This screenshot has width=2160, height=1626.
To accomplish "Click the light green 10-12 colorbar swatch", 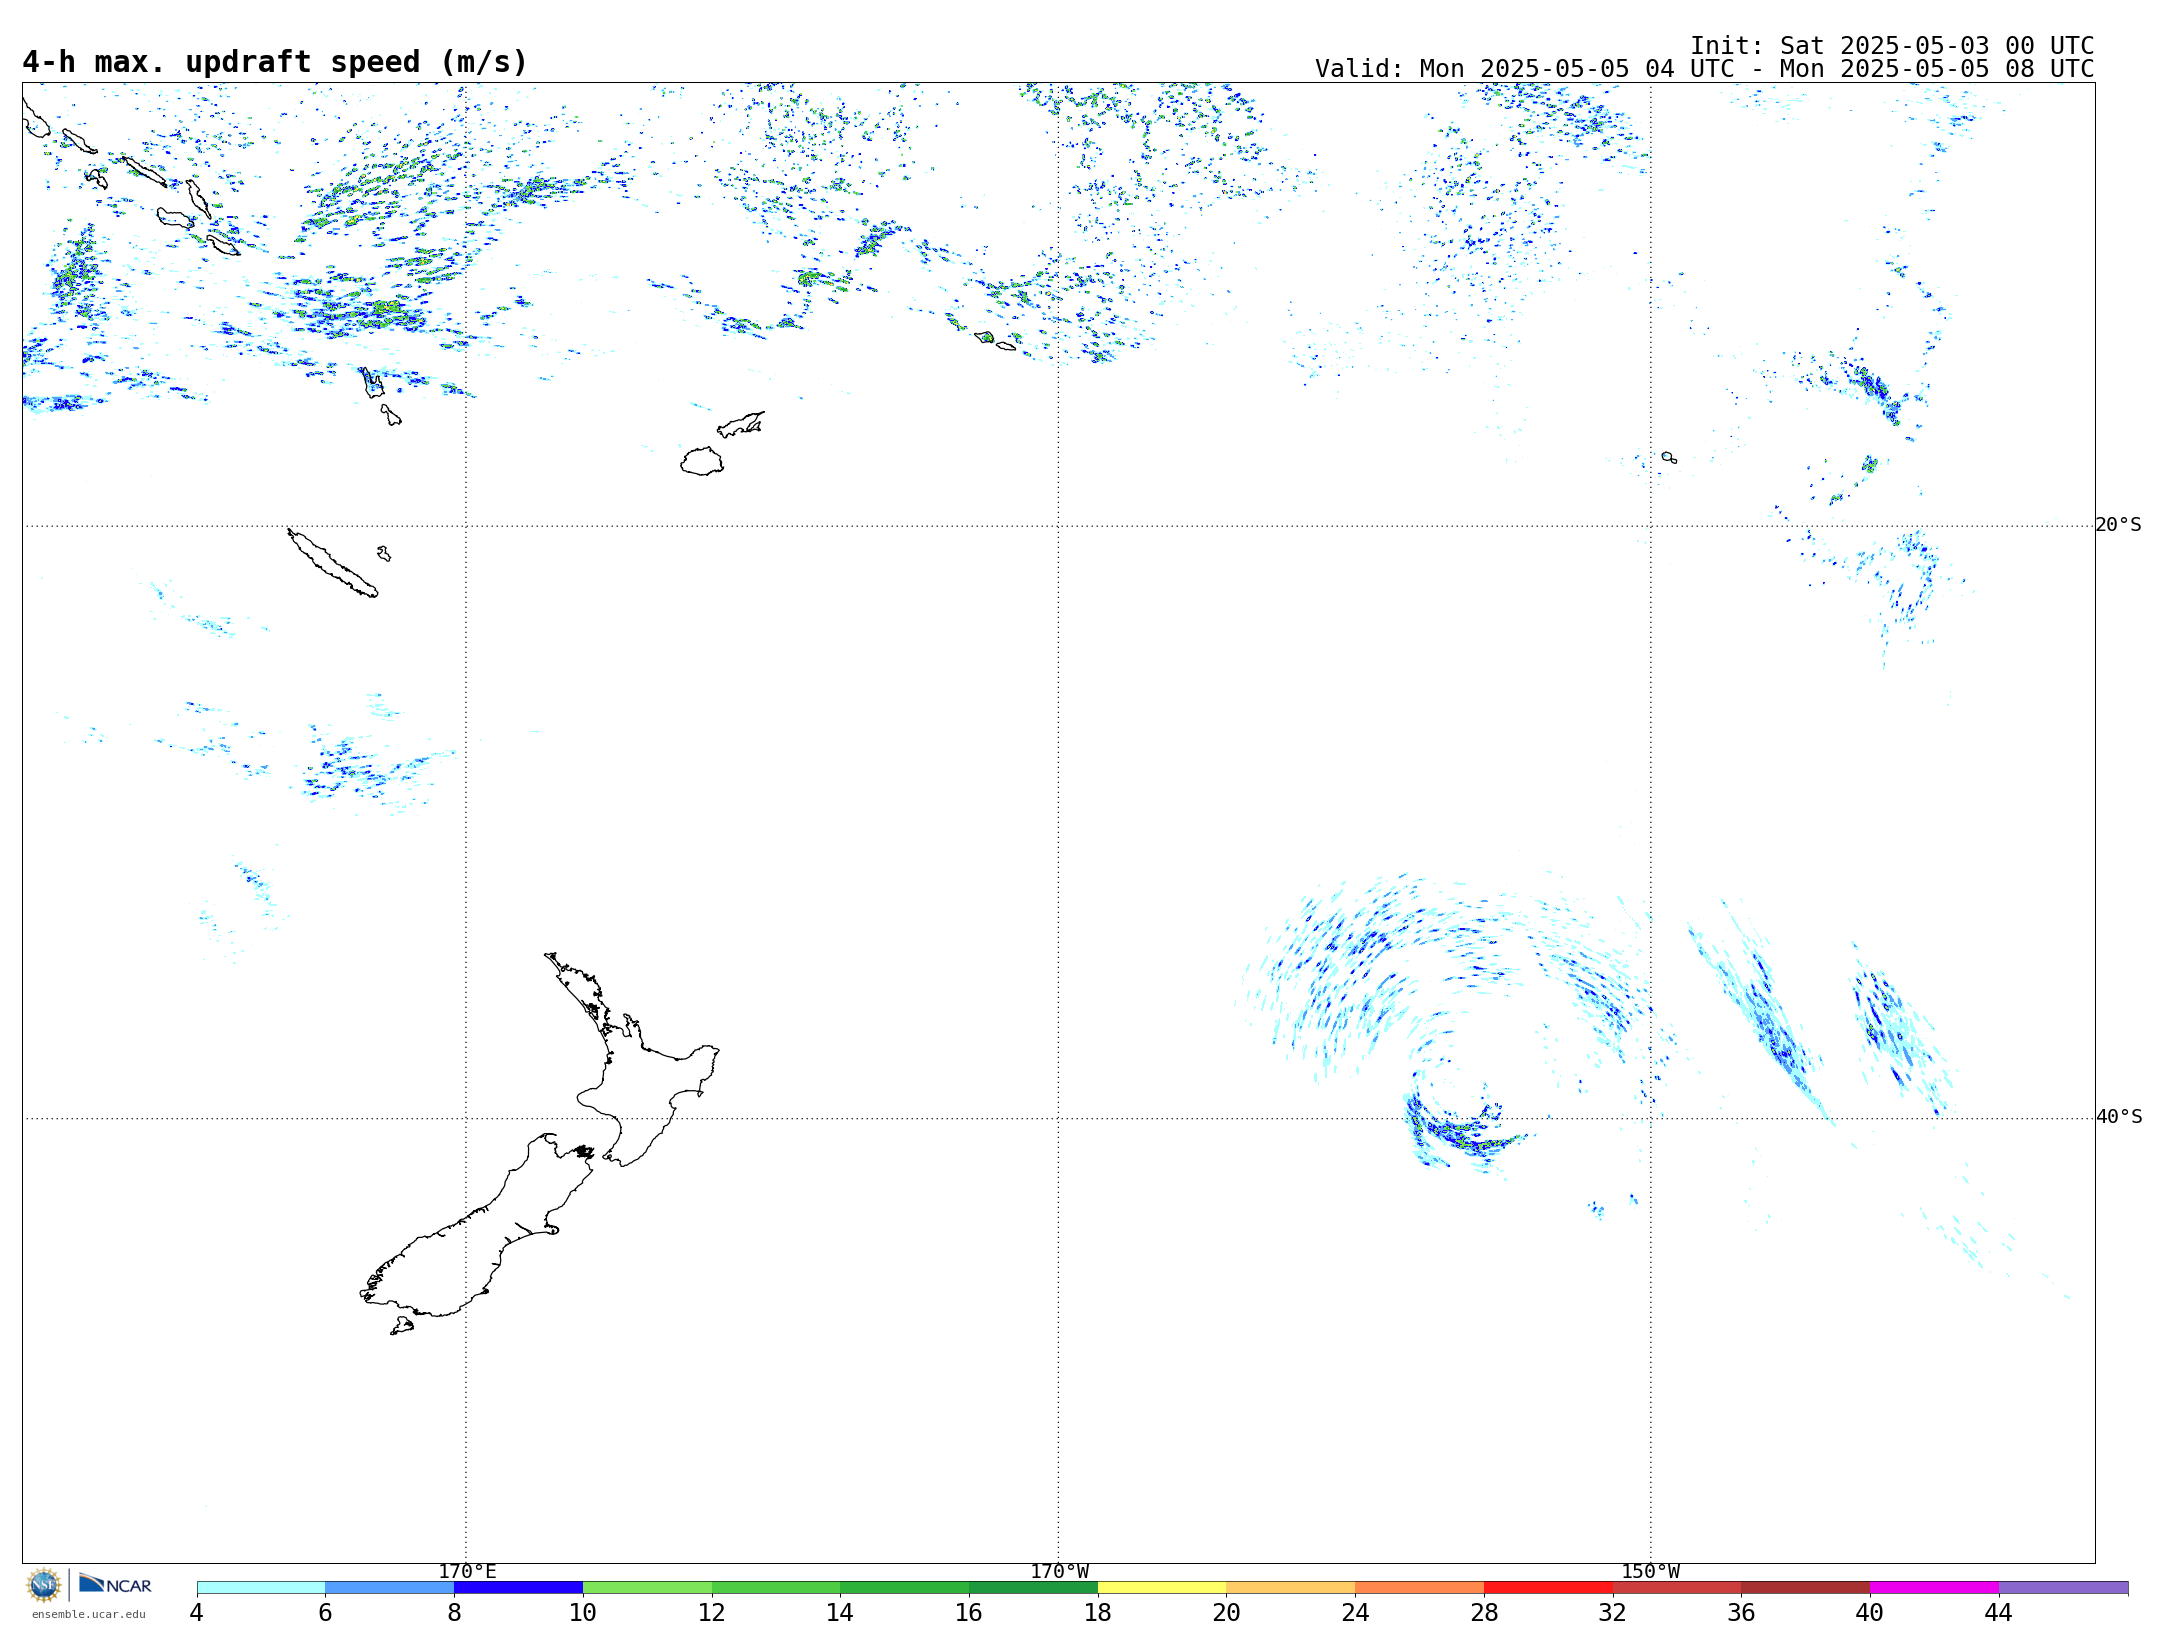I will (647, 1587).
